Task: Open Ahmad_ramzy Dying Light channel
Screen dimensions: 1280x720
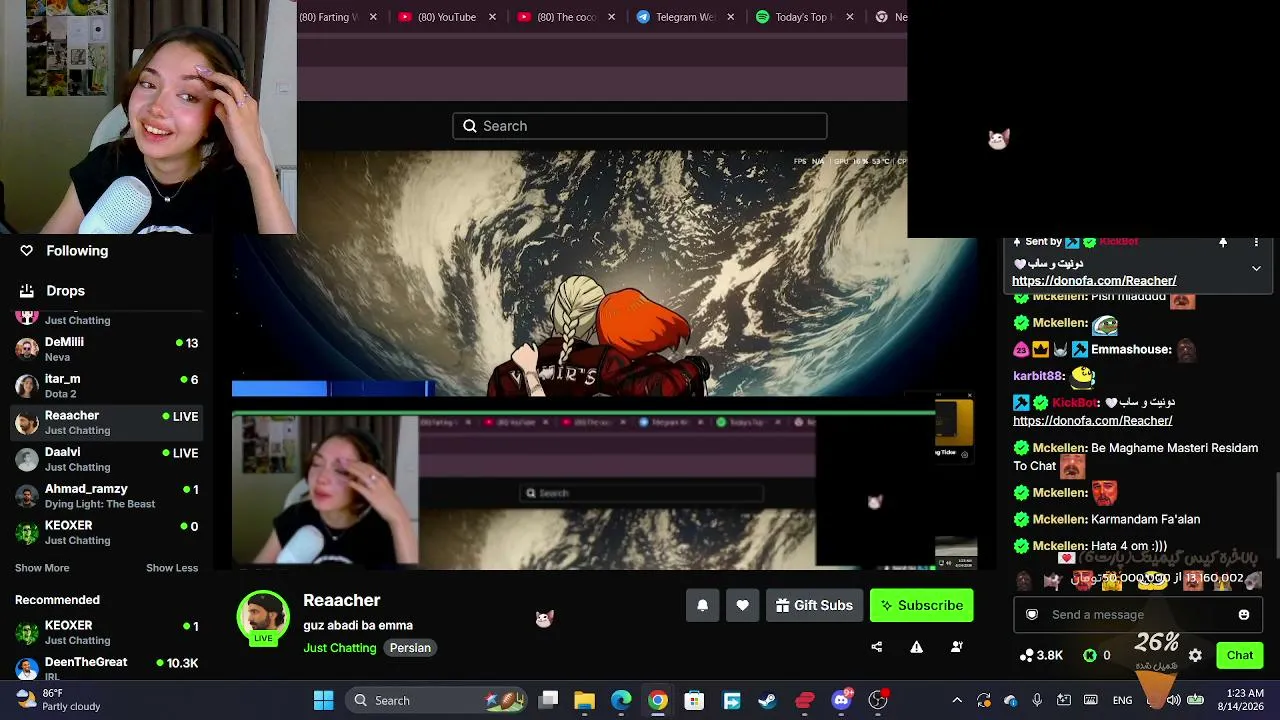Action: (106, 496)
